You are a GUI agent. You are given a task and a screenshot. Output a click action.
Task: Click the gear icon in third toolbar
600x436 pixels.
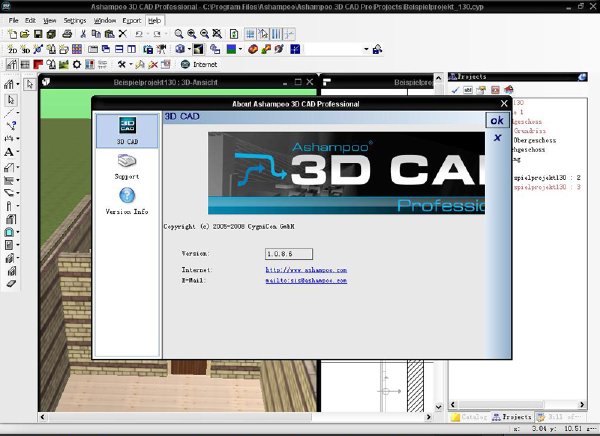point(77,64)
